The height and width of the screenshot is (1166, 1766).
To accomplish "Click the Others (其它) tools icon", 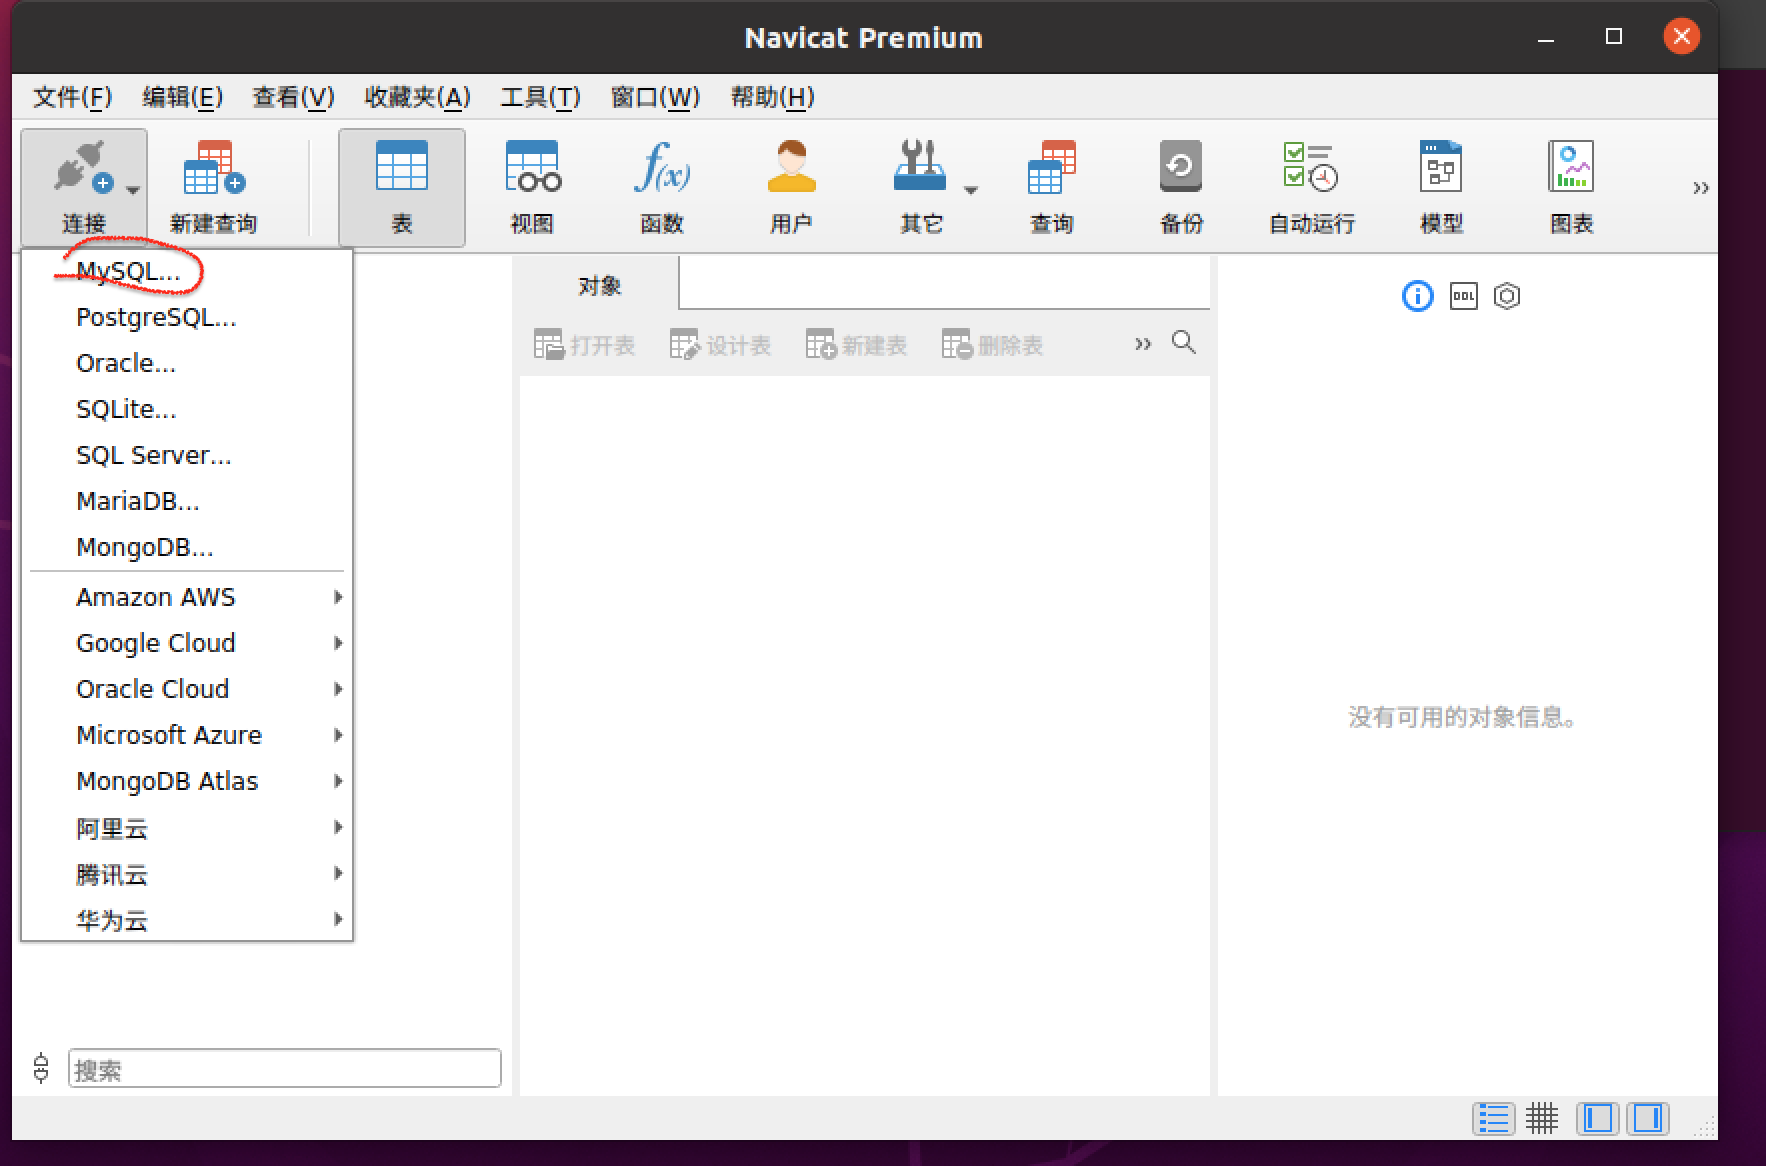I will [919, 165].
